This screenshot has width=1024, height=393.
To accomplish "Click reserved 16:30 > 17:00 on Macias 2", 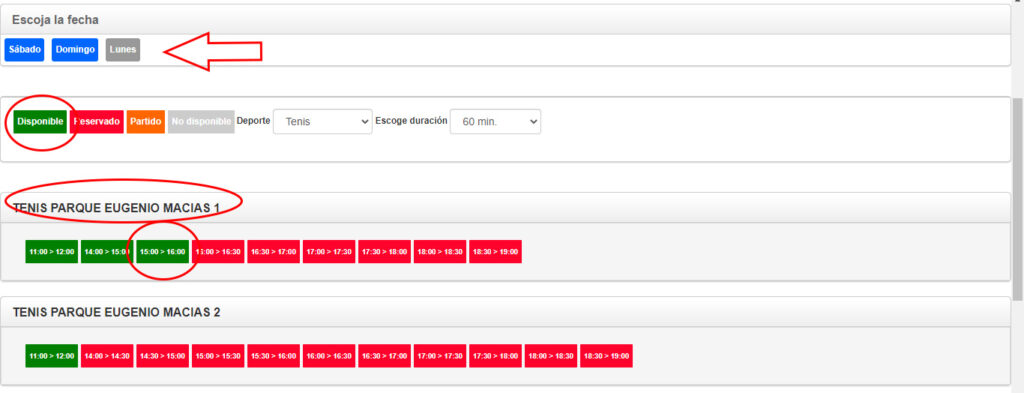I will (x=385, y=356).
